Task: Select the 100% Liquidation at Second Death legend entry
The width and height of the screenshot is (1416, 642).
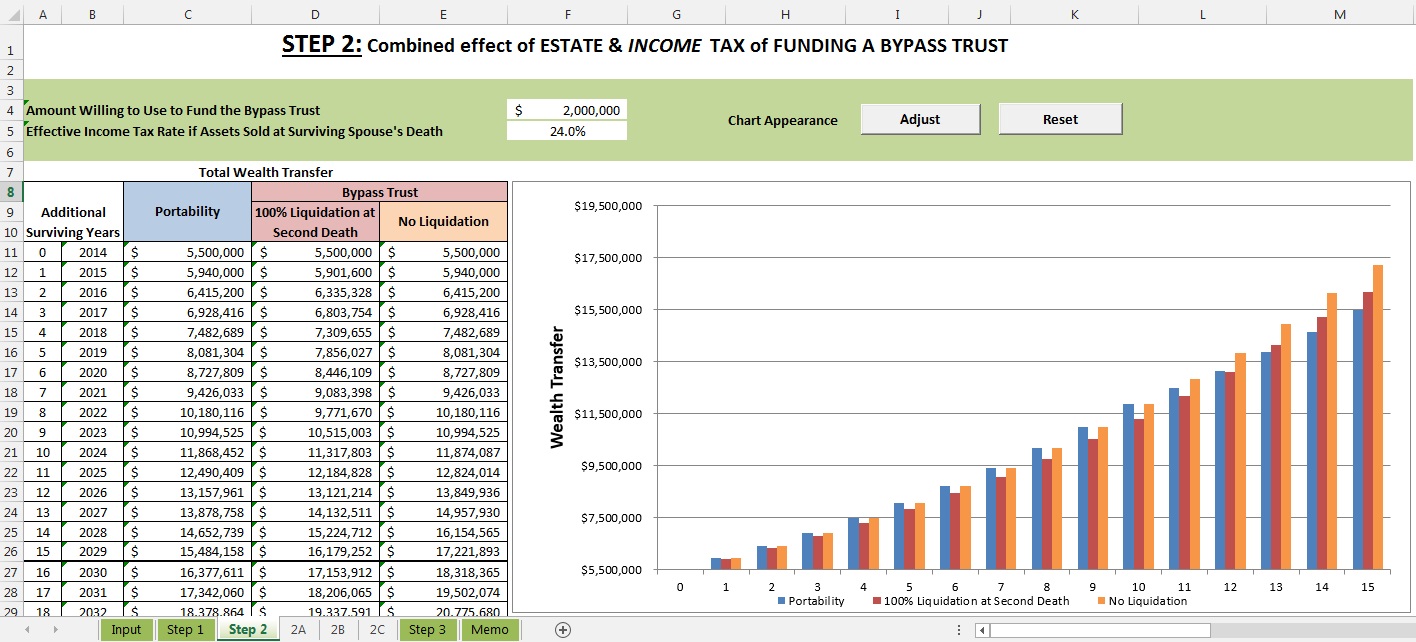Action: pyautogui.click(x=970, y=601)
